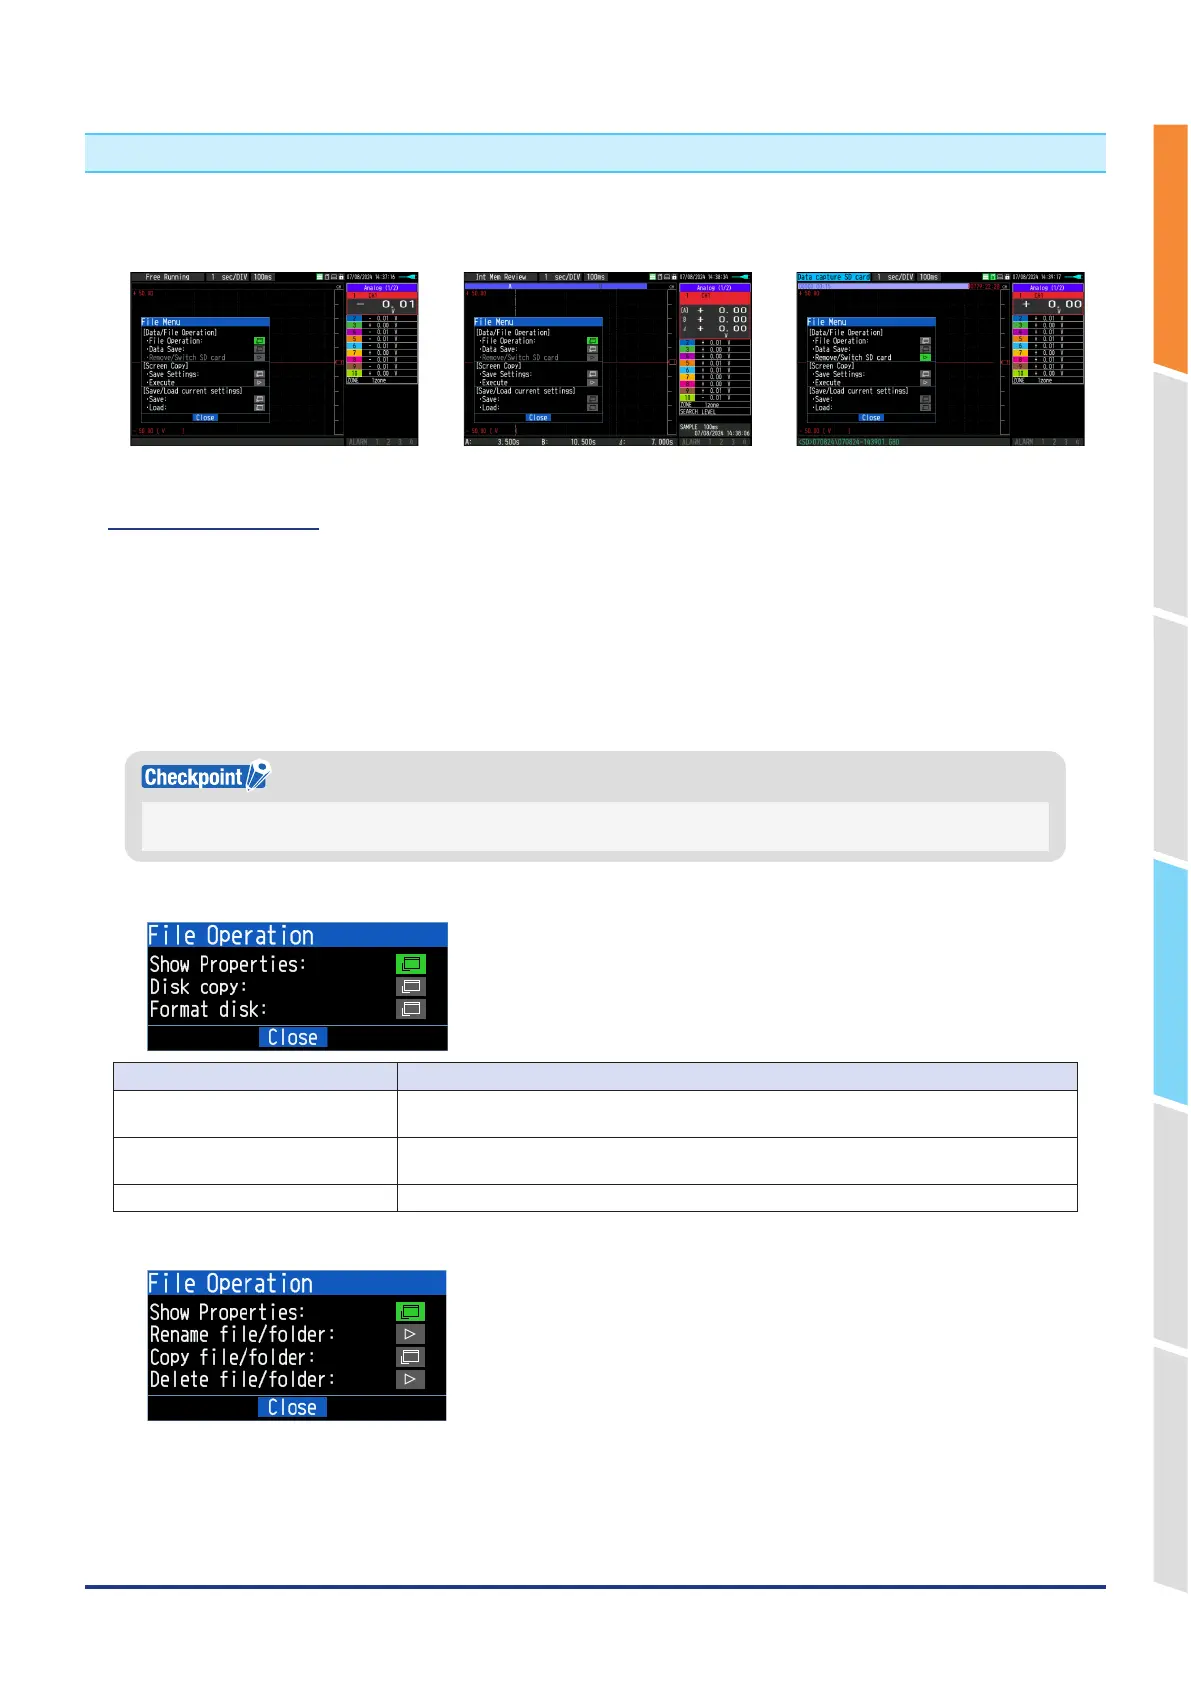1191x1684 pixels.
Task: Select 'Show Properties:' text above Rename file/folder
Action: [x=228, y=1313]
